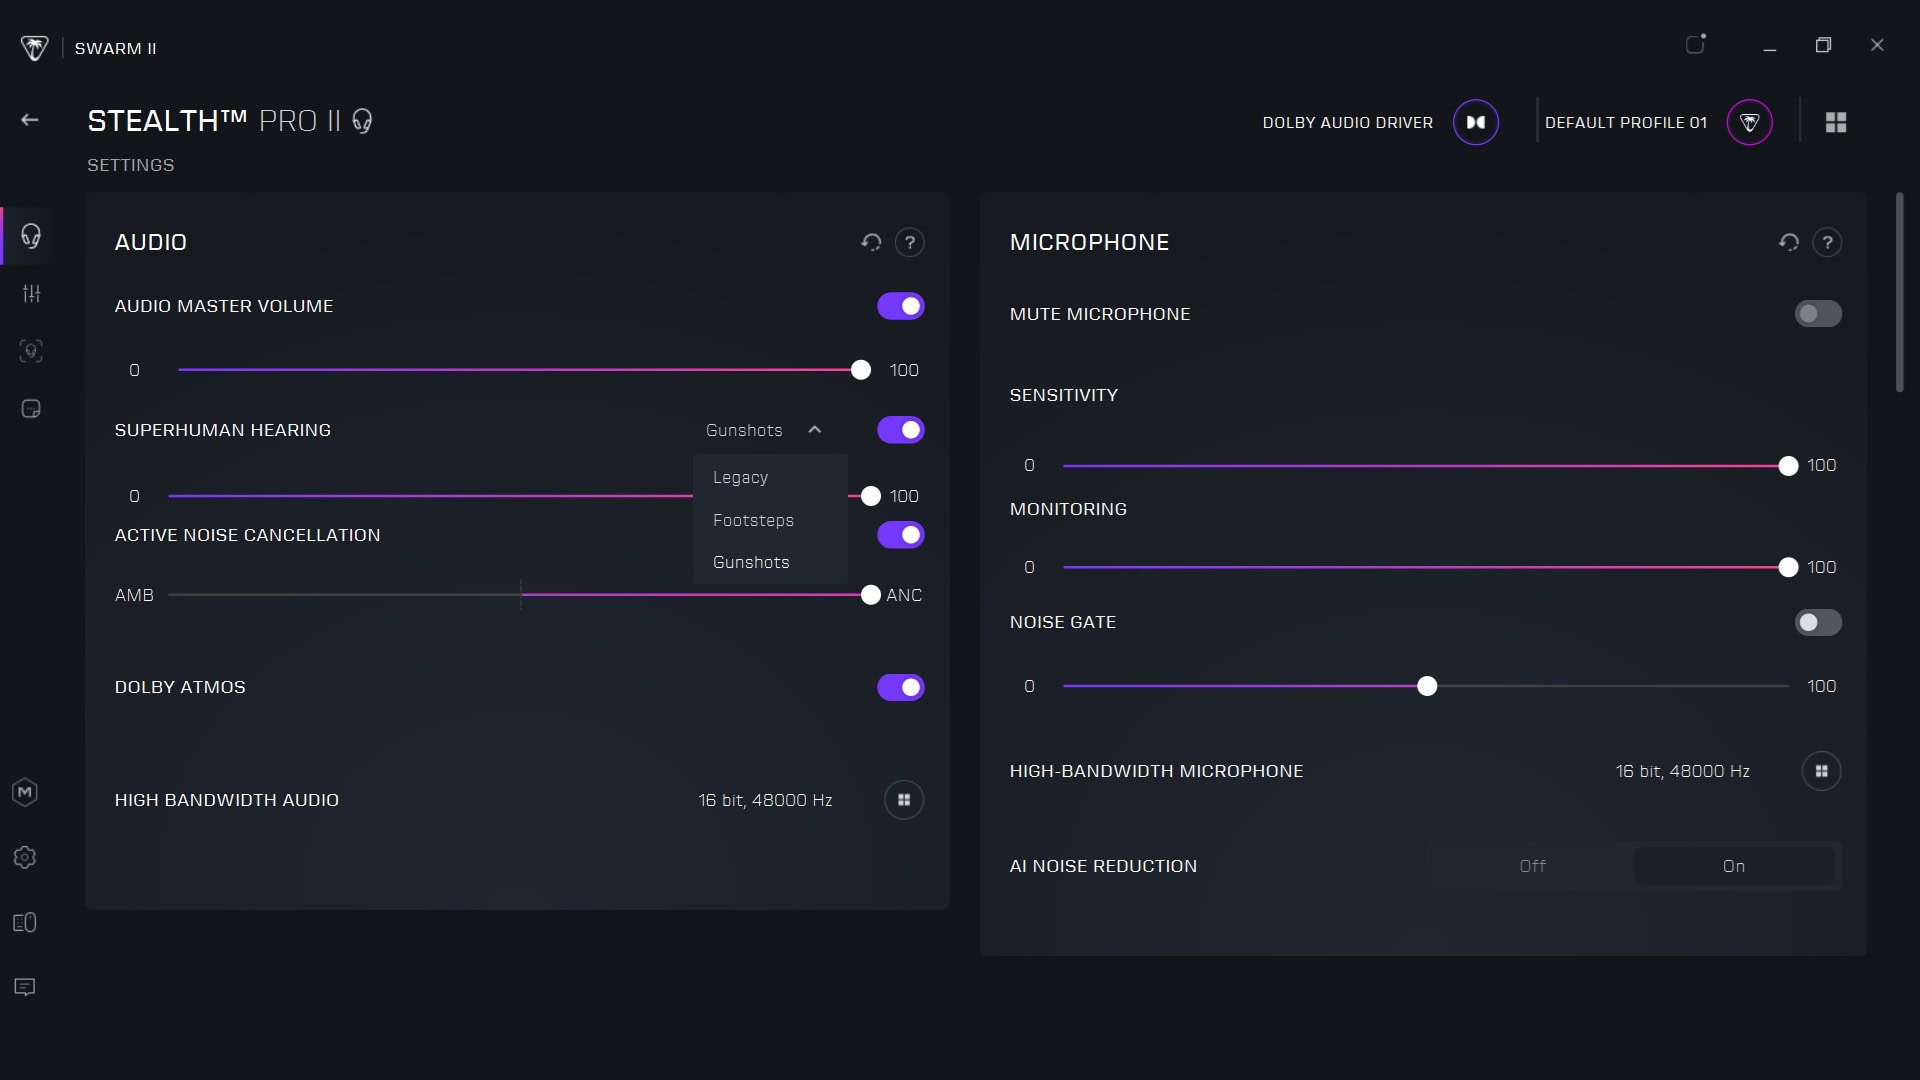
Task: Select the headset tab in left sidebar
Action: click(x=31, y=236)
